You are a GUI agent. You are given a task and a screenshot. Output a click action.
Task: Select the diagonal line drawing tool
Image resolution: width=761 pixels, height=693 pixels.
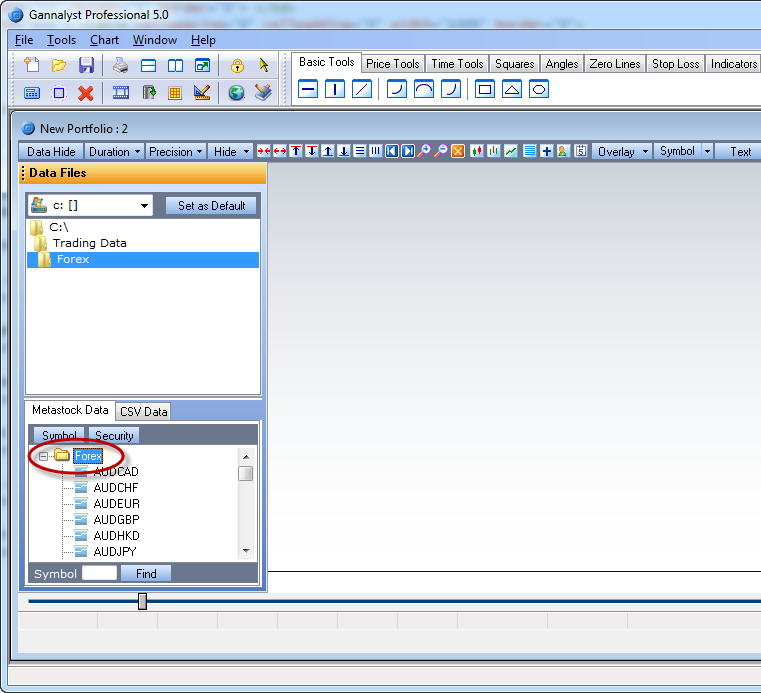tap(362, 89)
